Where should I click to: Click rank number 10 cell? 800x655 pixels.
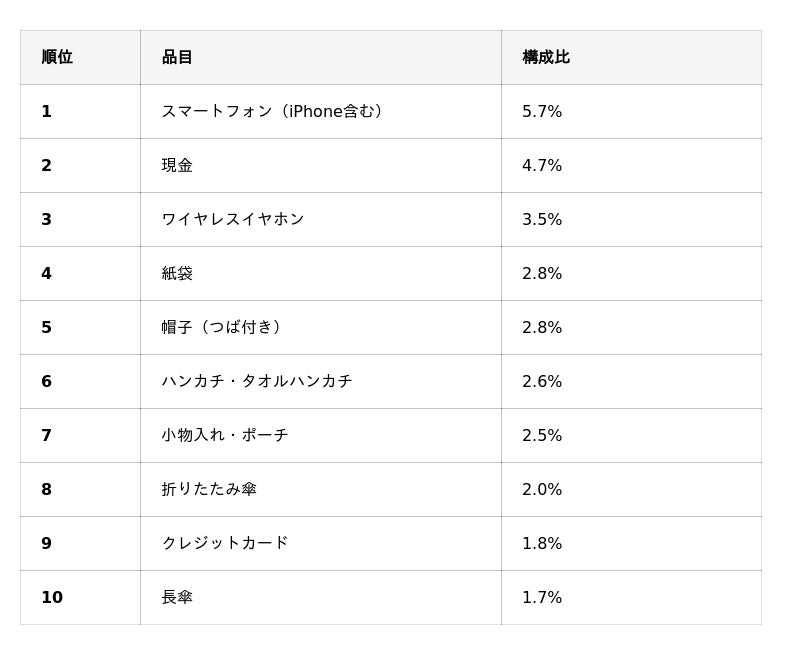[80, 597]
